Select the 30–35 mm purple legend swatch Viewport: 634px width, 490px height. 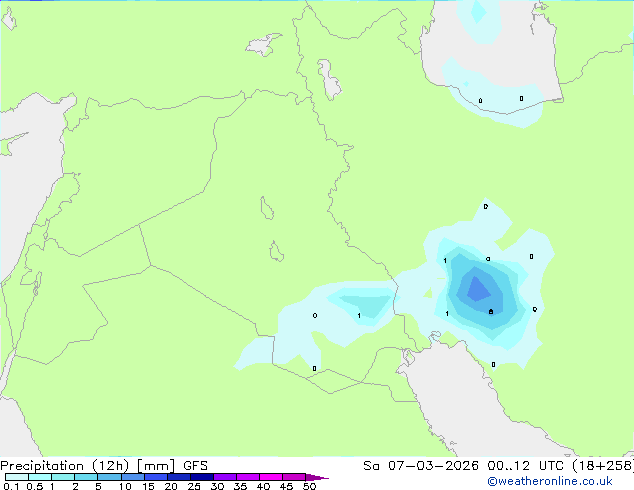point(225,477)
